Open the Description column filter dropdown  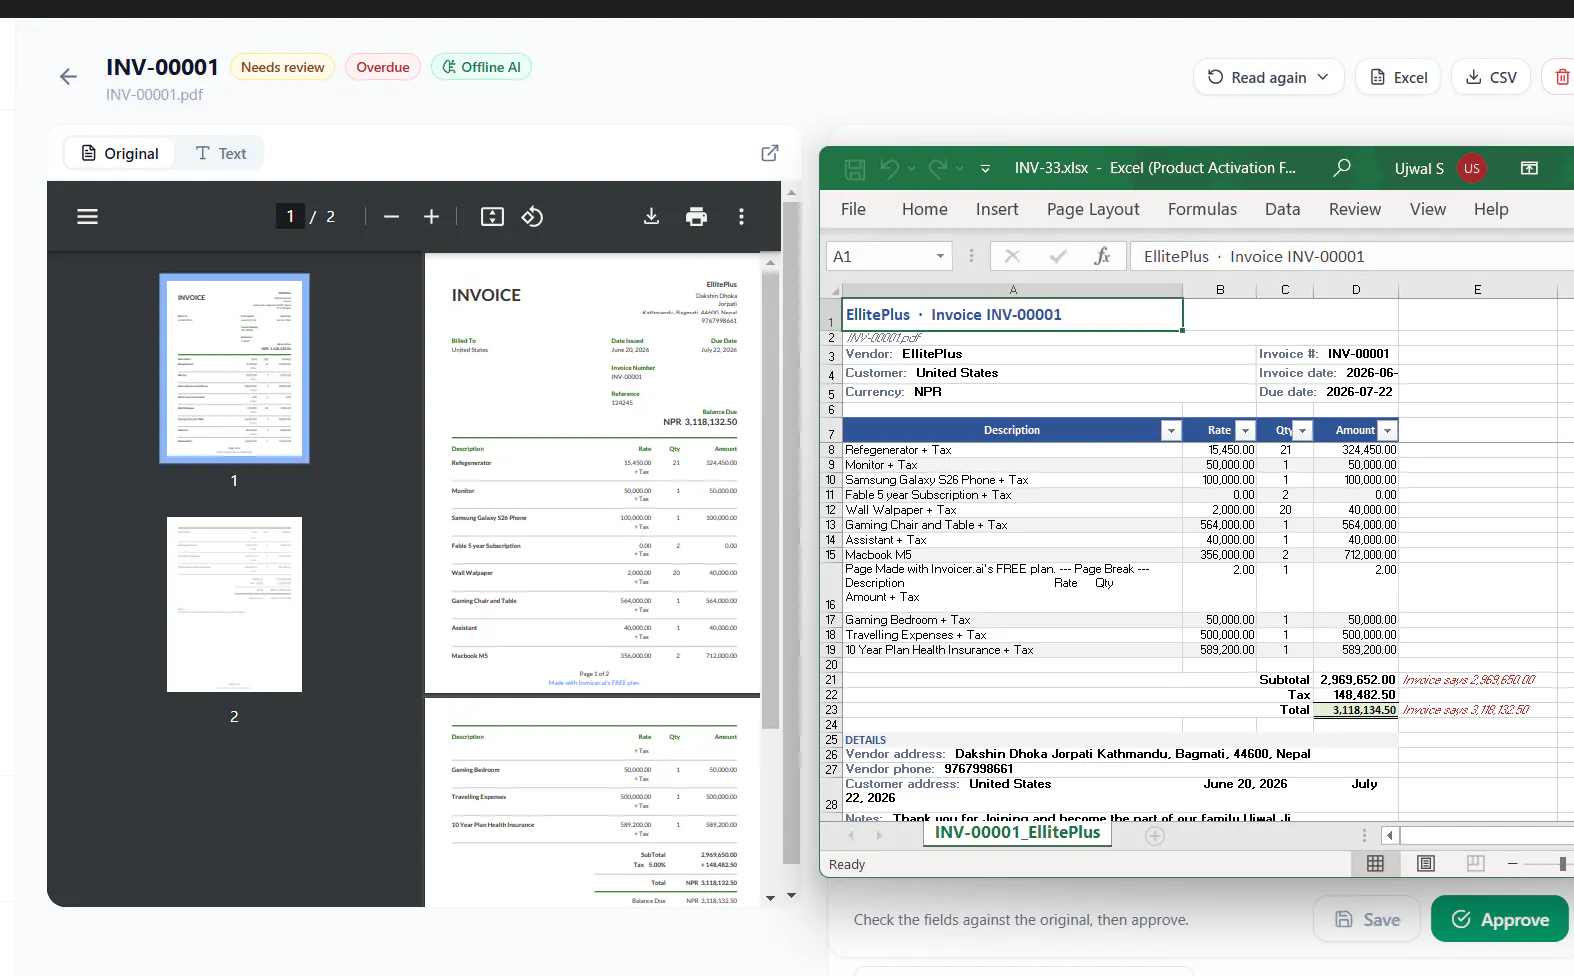[x=1171, y=431]
